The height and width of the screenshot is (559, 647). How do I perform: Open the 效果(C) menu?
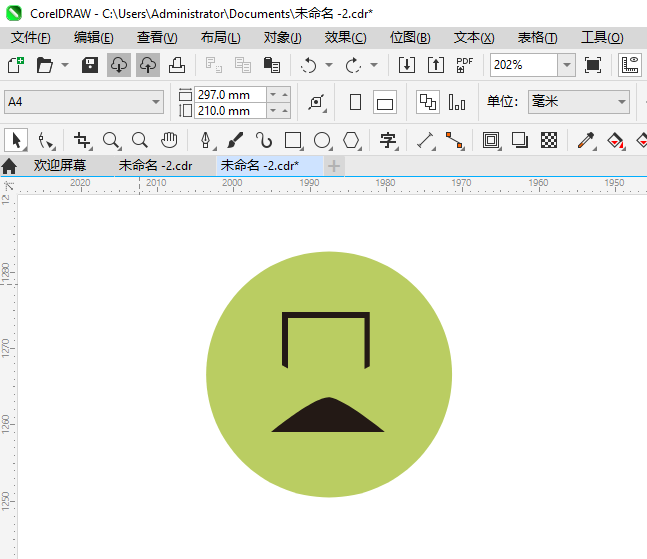345,37
